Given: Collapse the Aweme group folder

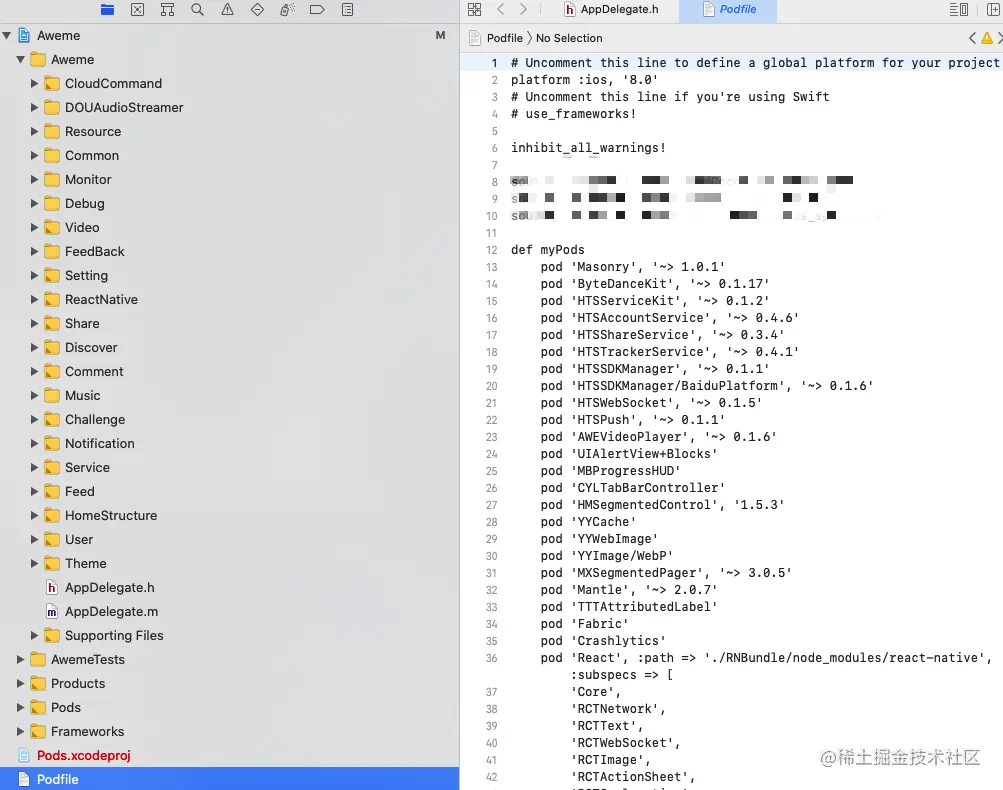Looking at the screenshot, I should click(20, 59).
